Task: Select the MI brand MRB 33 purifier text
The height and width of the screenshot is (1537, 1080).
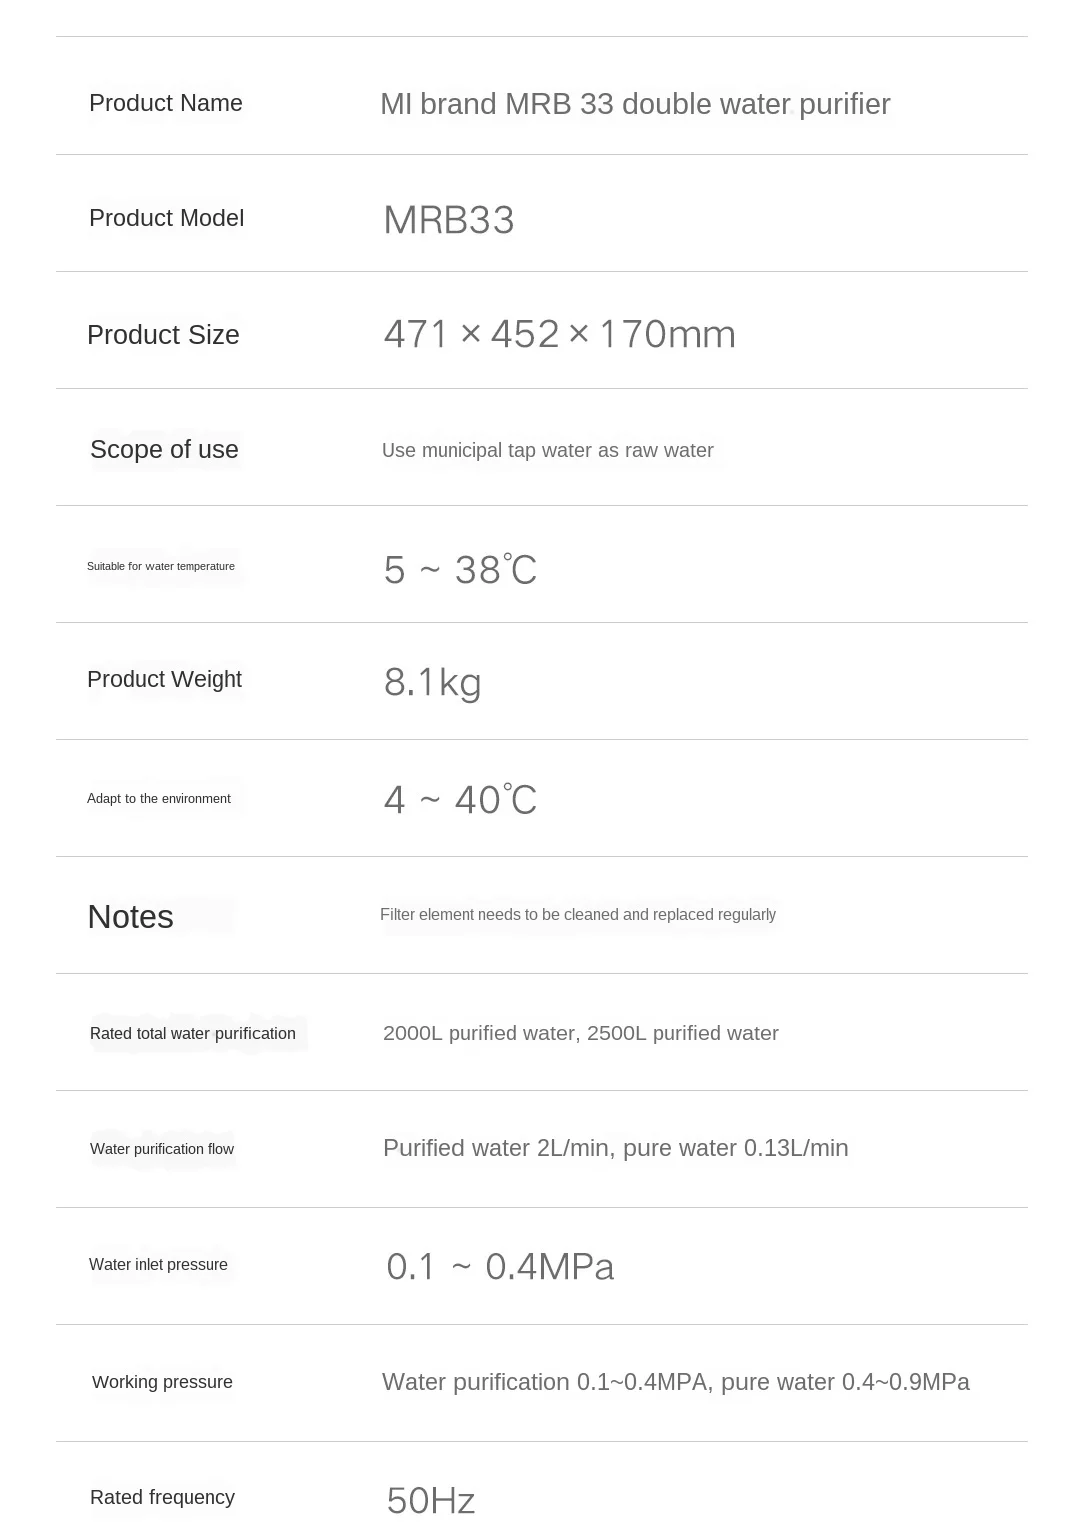Action: coord(635,104)
